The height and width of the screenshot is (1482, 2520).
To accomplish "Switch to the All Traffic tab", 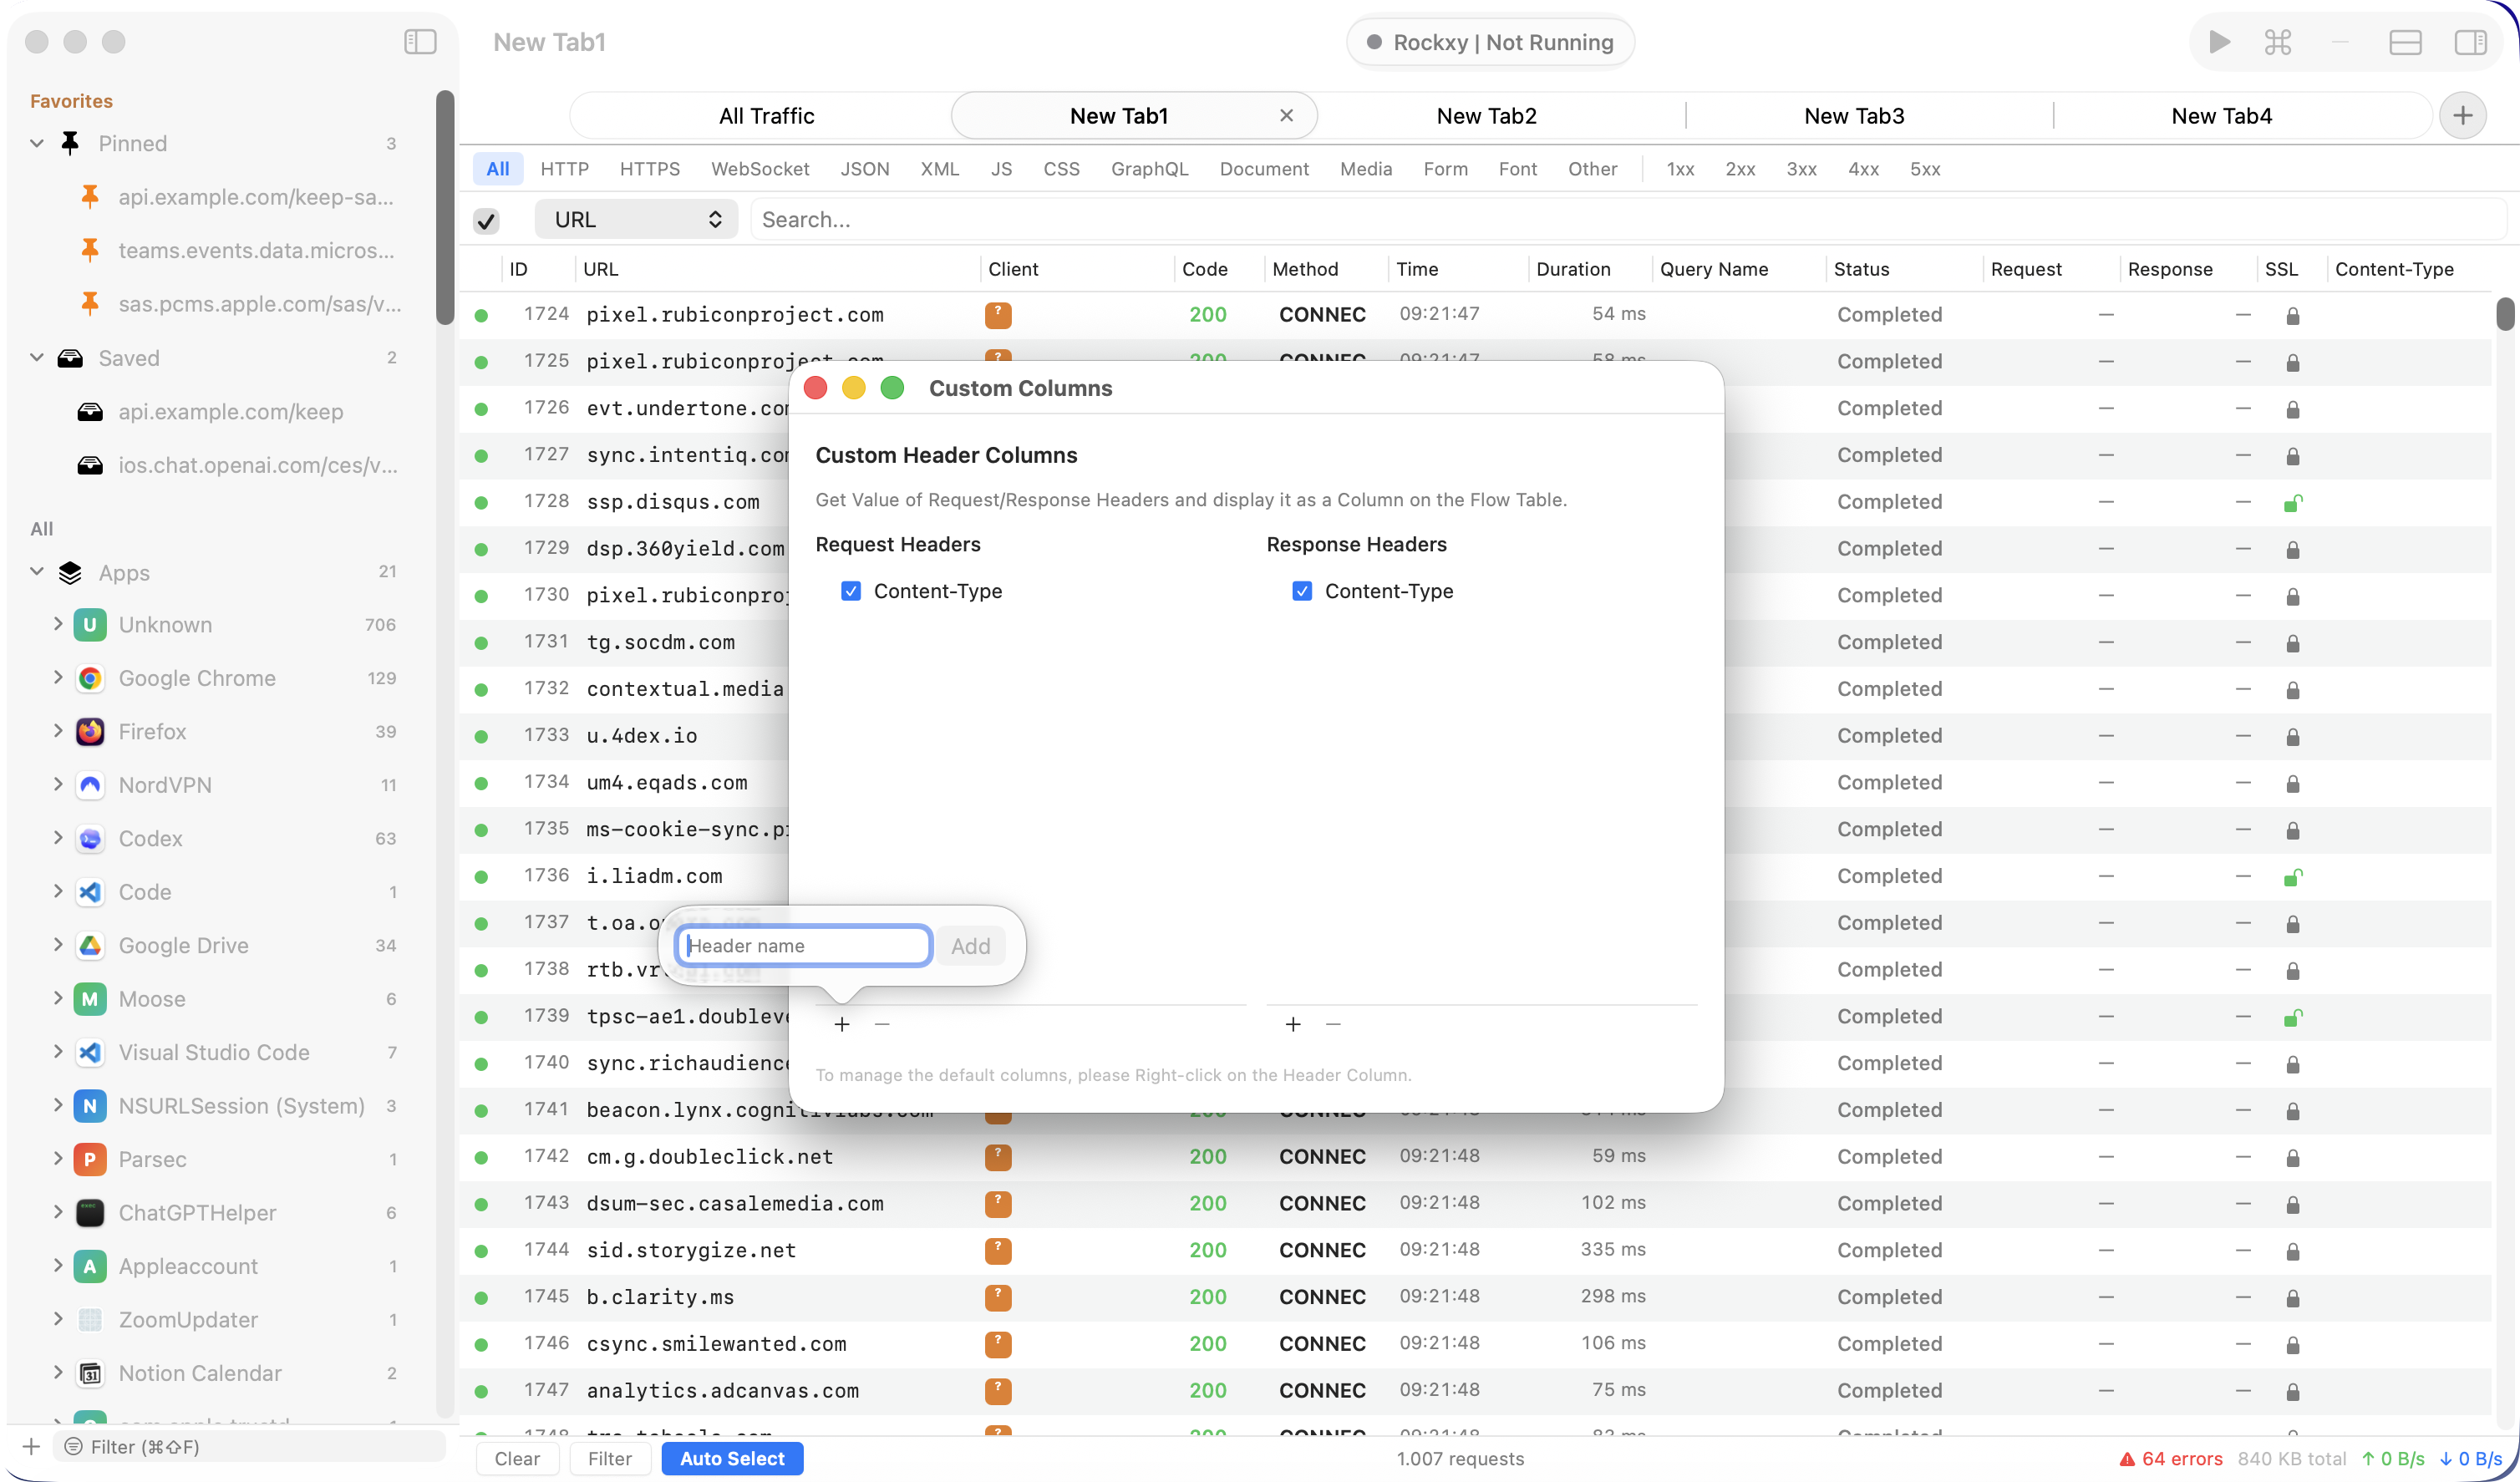I will 766,116.
